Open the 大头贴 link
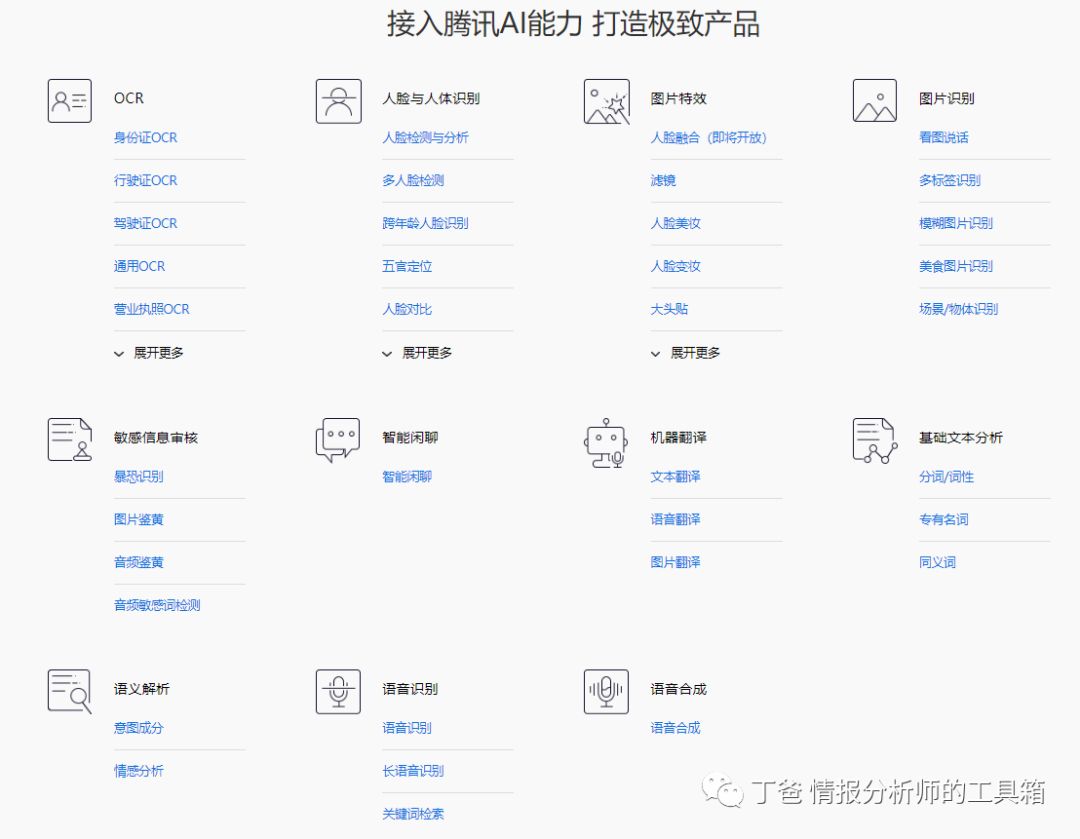This screenshot has width=1080, height=839. tap(669, 309)
